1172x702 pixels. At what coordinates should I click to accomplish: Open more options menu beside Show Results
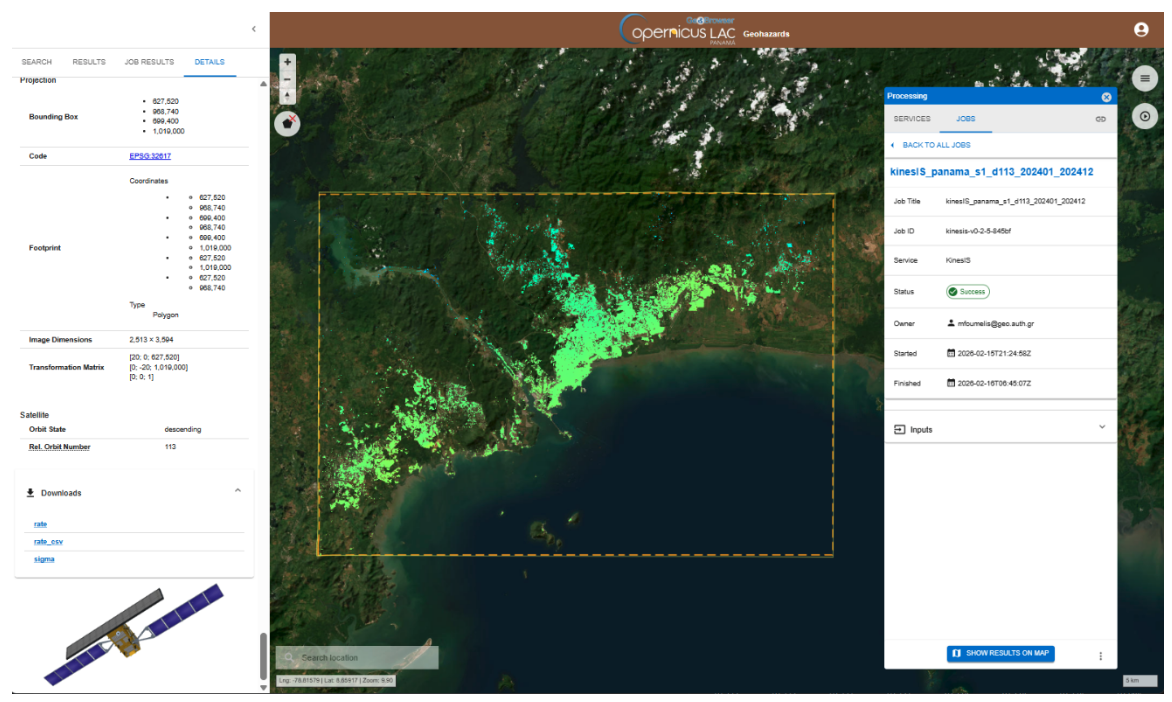pos(1100,656)
